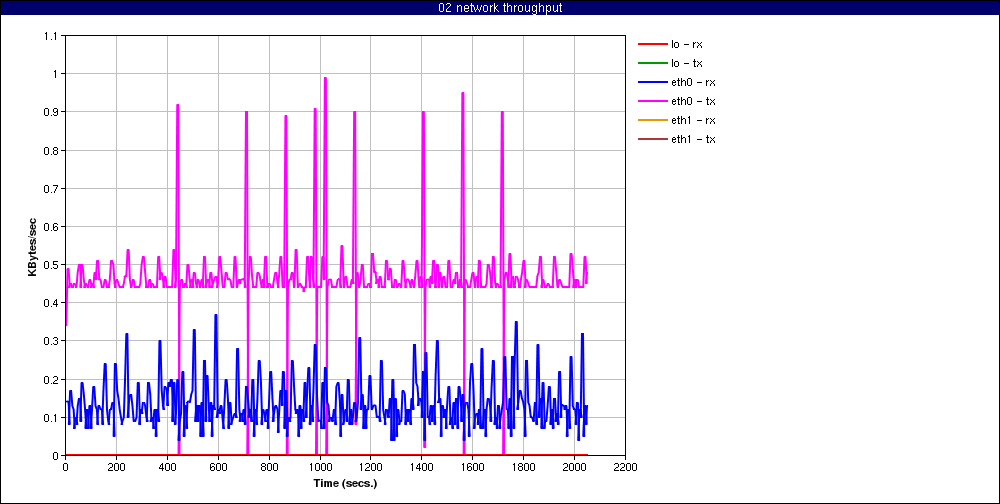The image size is (1000, 504).
Task: Select the 'lo – tx' legend label
Action: click(687, 63)
